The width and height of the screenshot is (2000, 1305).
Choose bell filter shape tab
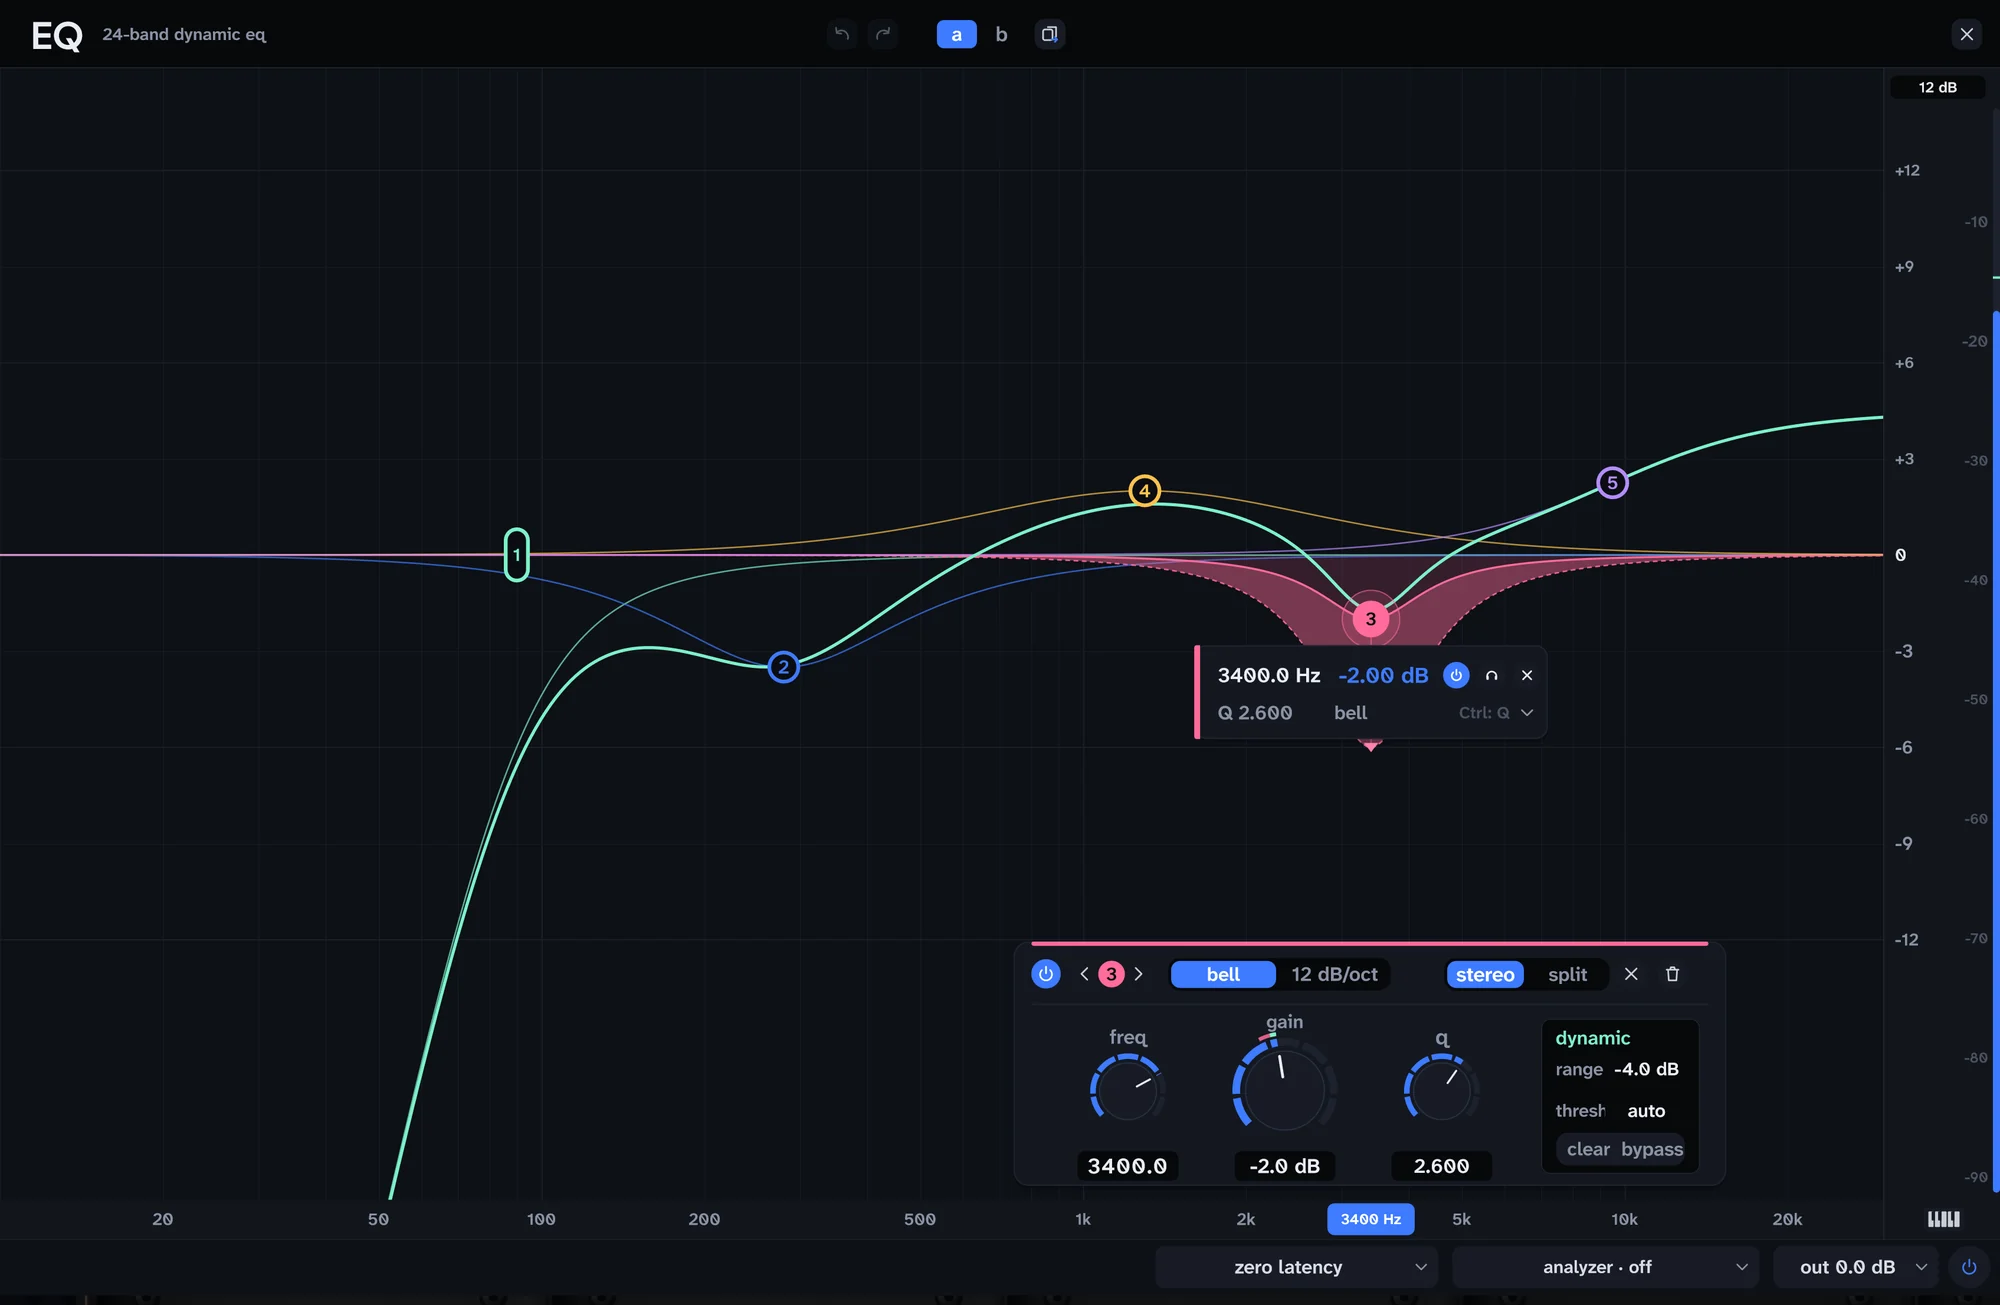1223,974
